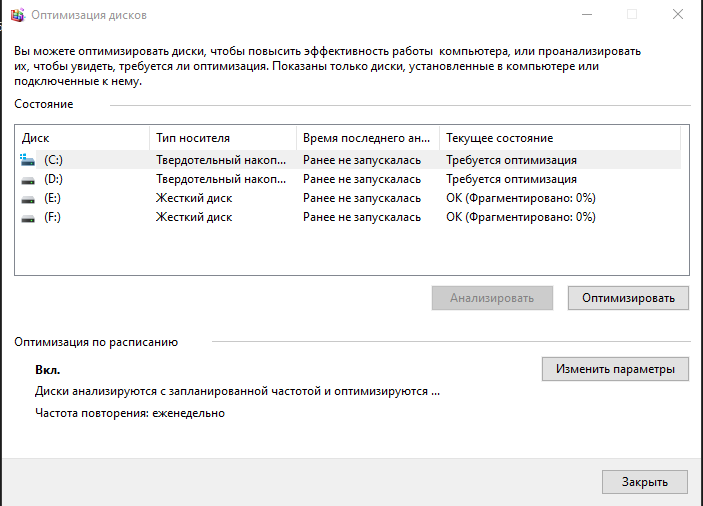Select the D: drive icon
Screen dimensions: 703x506
tap(28, 180)
